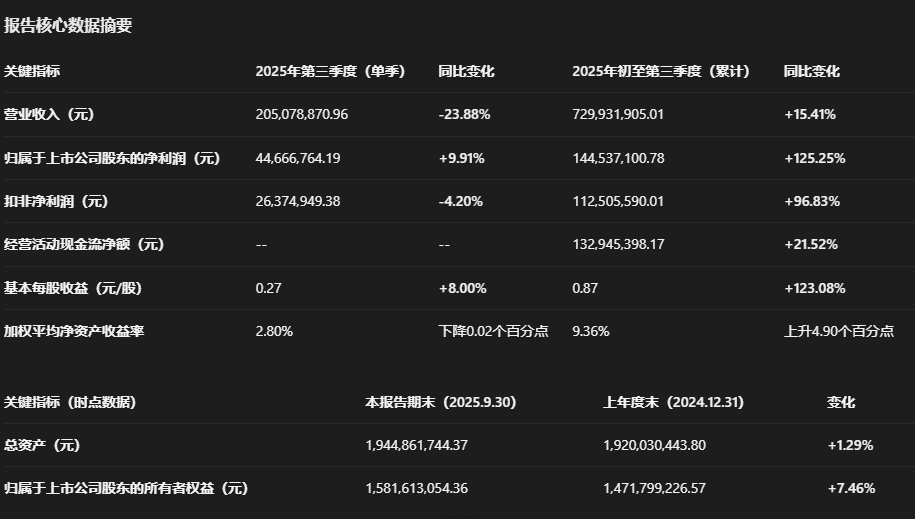Image resolution: width=915 pixels, height=519 pixels.
Task: Click the 经营活动现金流净额（元） row label
Action: click(84, 244)
